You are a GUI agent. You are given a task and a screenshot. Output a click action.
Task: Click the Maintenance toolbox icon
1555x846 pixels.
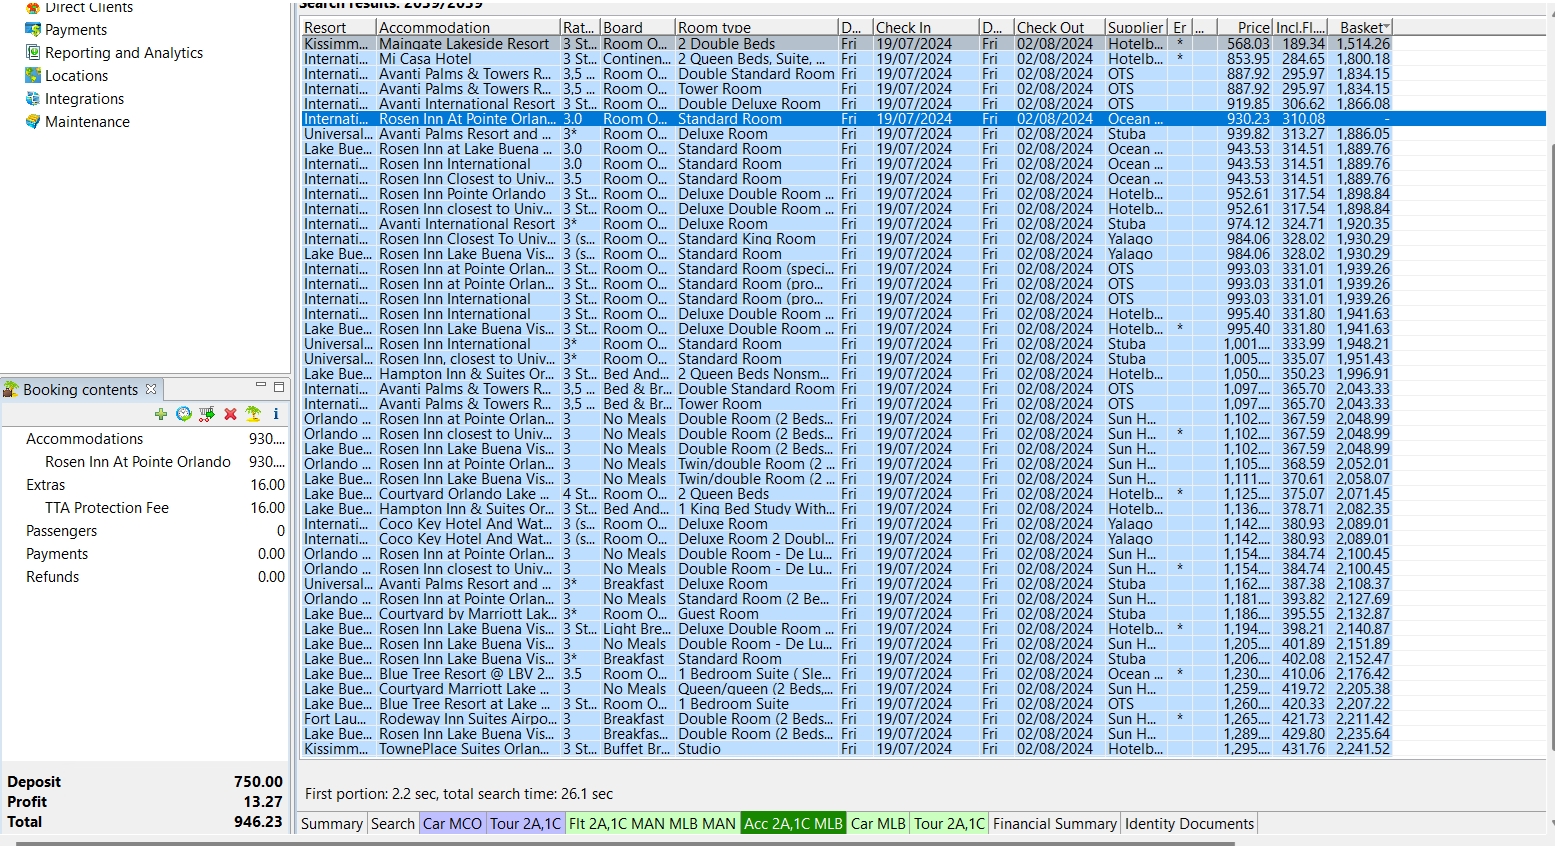pos(33,122)
